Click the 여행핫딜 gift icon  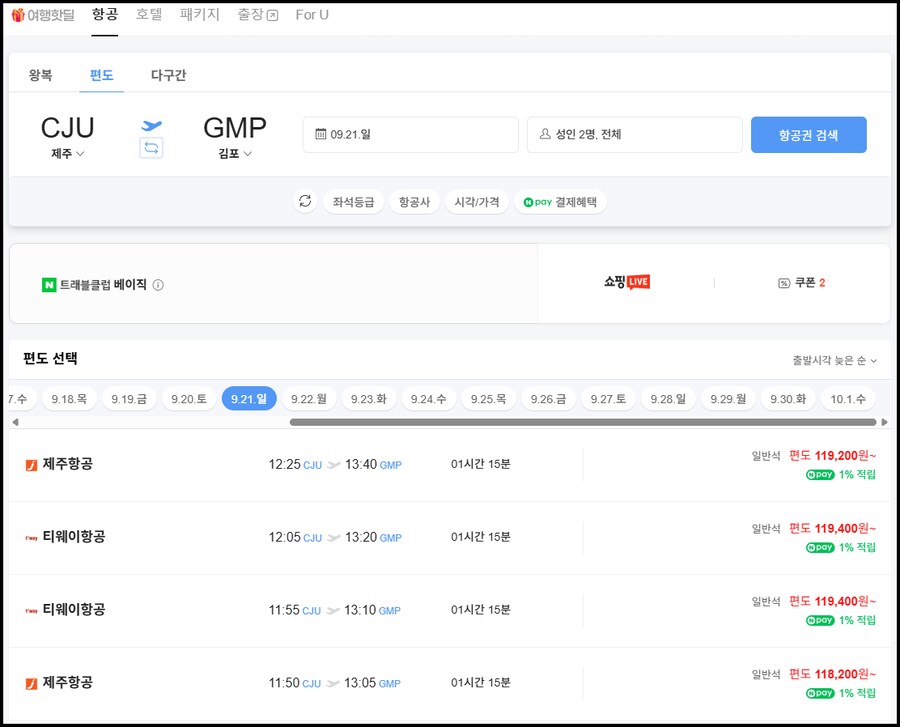(x=17, y=15)
